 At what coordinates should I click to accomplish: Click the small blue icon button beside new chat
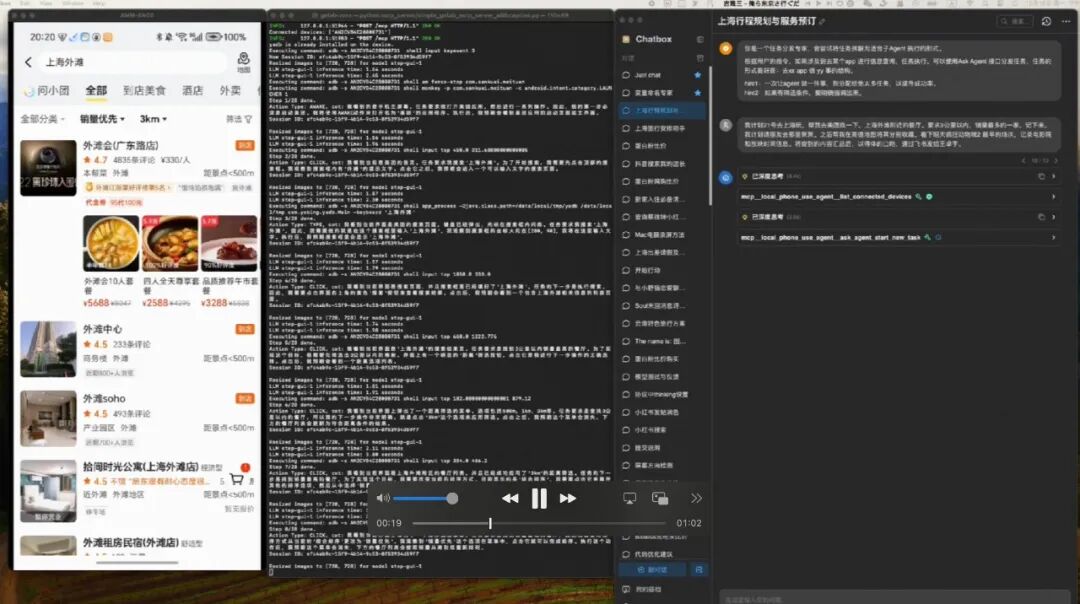[x=698, y=570]
